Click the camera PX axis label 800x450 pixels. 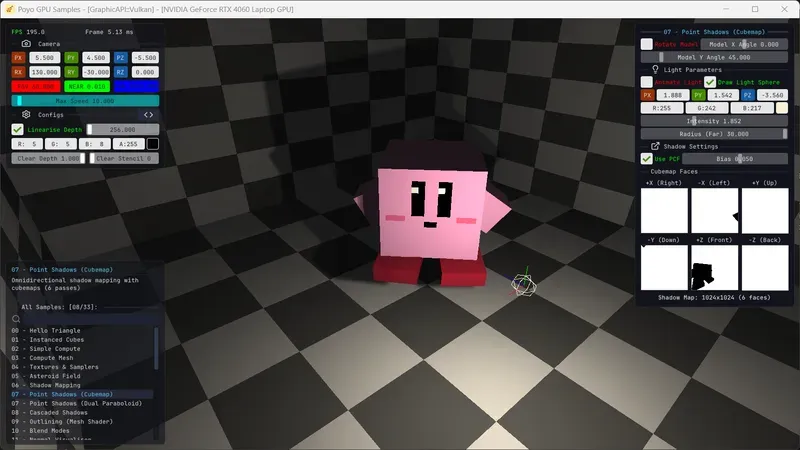tap(18, 58)
